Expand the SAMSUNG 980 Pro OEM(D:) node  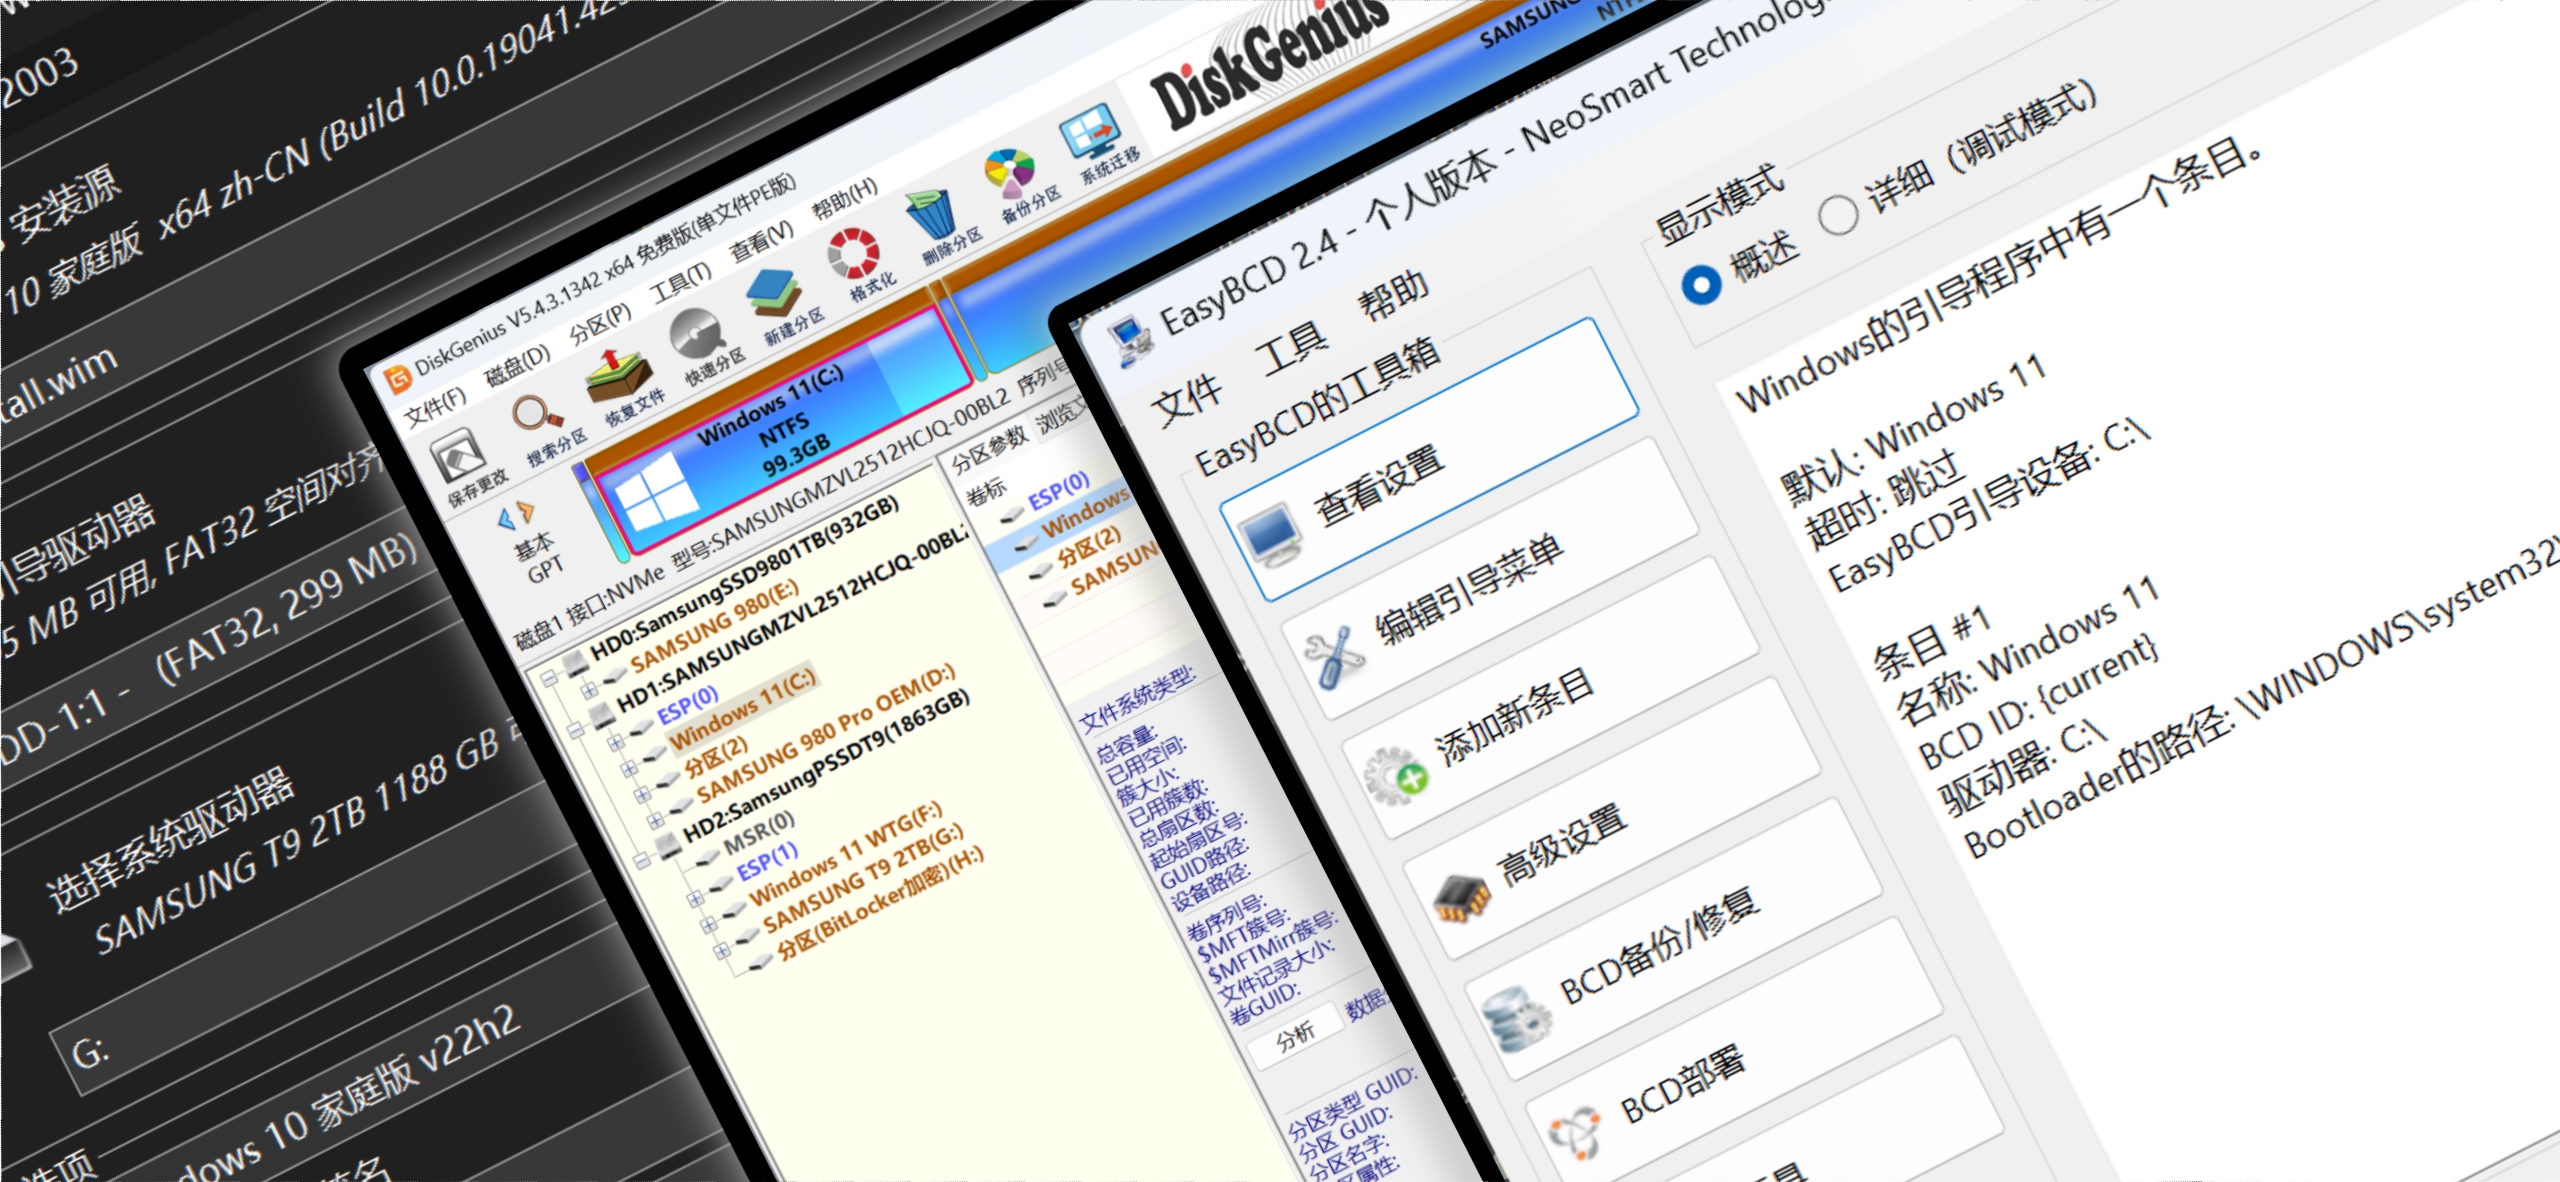(655, 821)
